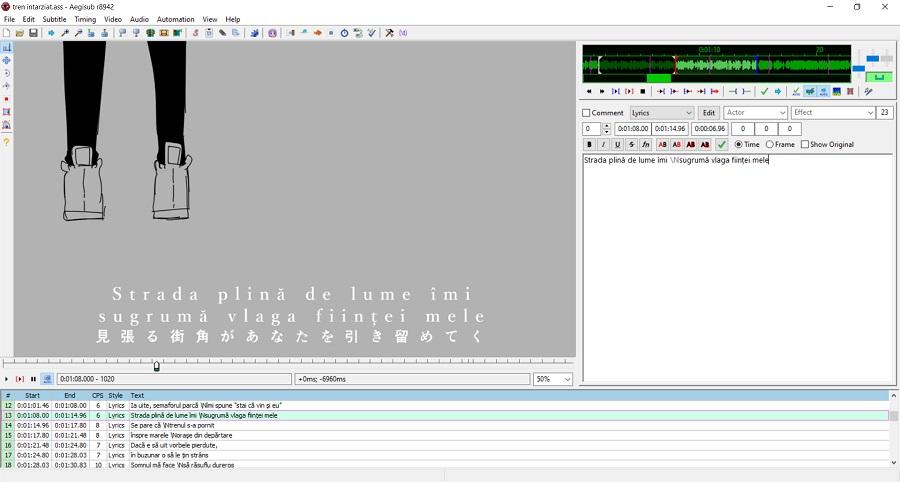Screen dimensions: 900x482
Task: Open the Lyrics style dropdown
Action: pyautogui.click(x=661, y=113)
